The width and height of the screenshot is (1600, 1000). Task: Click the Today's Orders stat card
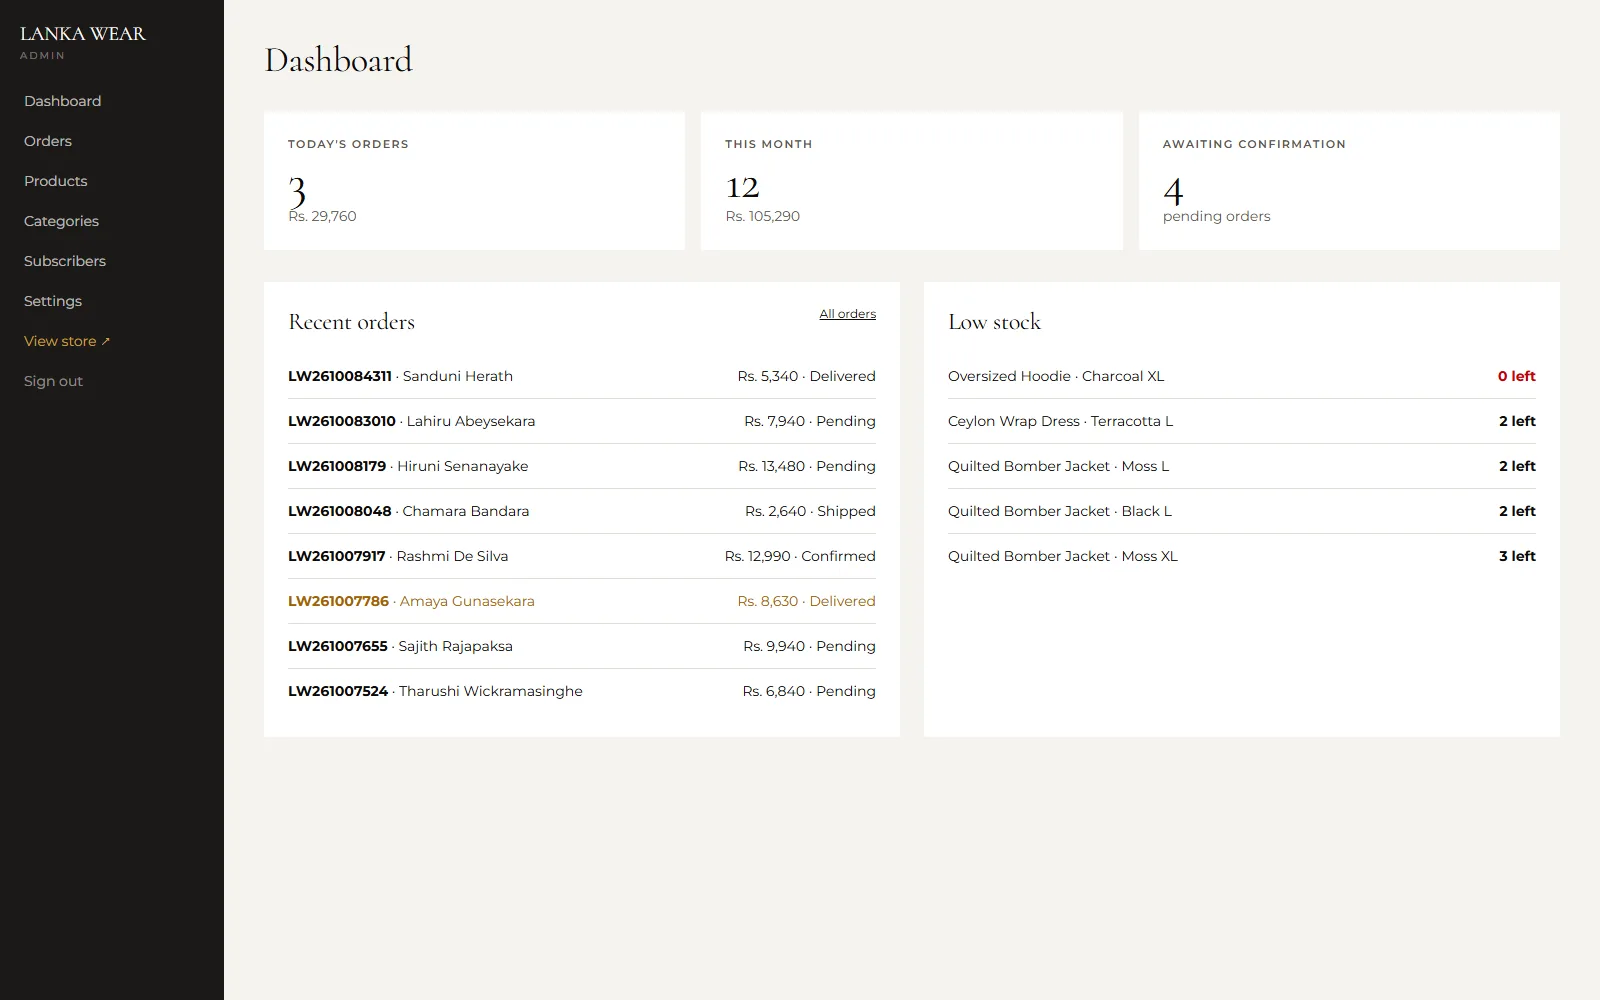point(474,181)
